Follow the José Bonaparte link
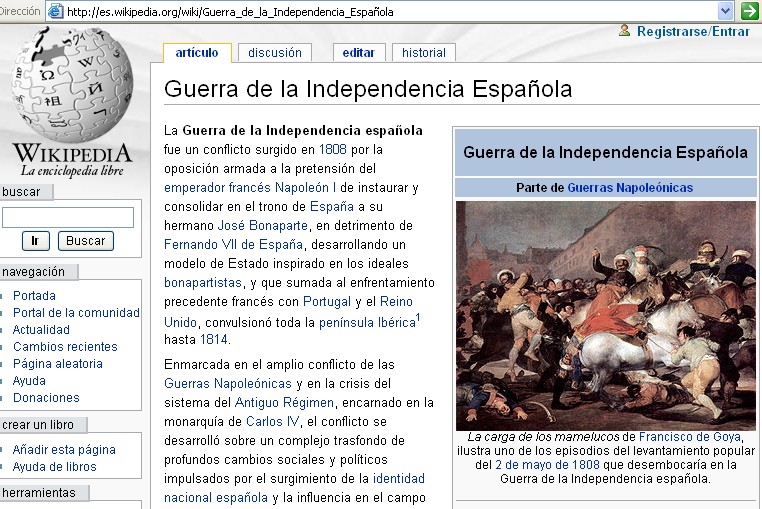762x509 pixels. point(262,226)
